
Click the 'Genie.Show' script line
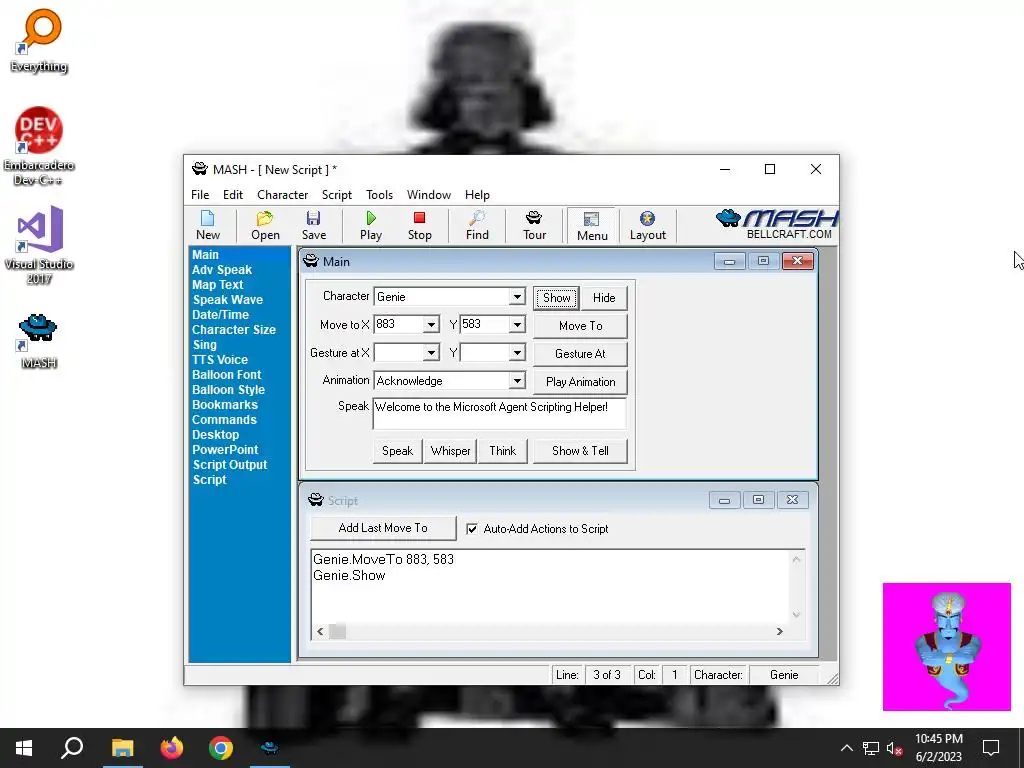click(349, 575)
